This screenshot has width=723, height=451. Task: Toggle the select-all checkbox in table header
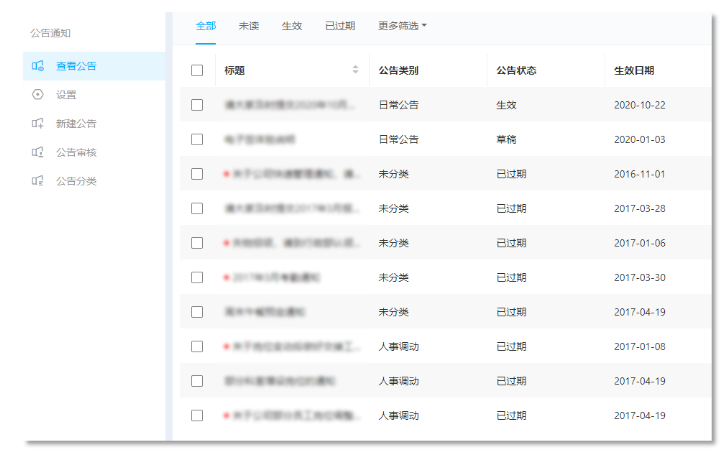pos(197,70)
